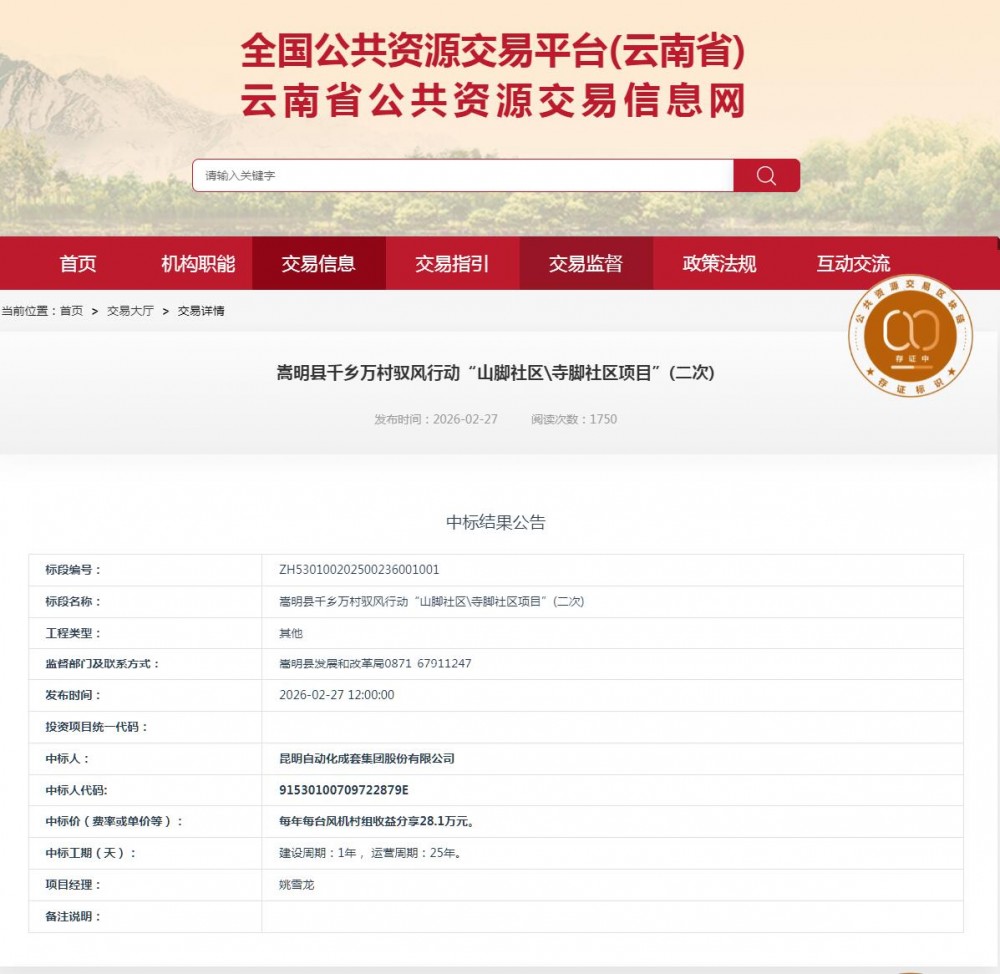
Task: Select the 首页 navigation menu
Action: (x=78, y=263)
